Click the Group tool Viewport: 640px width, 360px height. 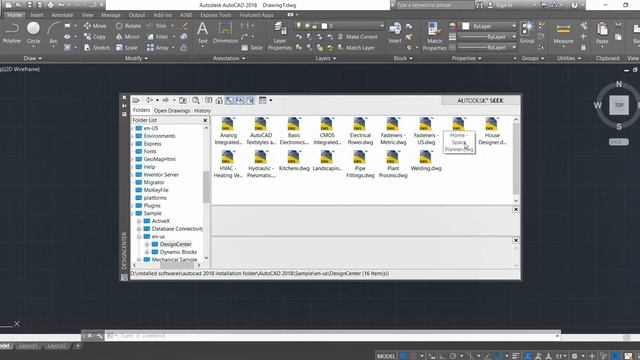pyautogui.click(x=527, y=33)
